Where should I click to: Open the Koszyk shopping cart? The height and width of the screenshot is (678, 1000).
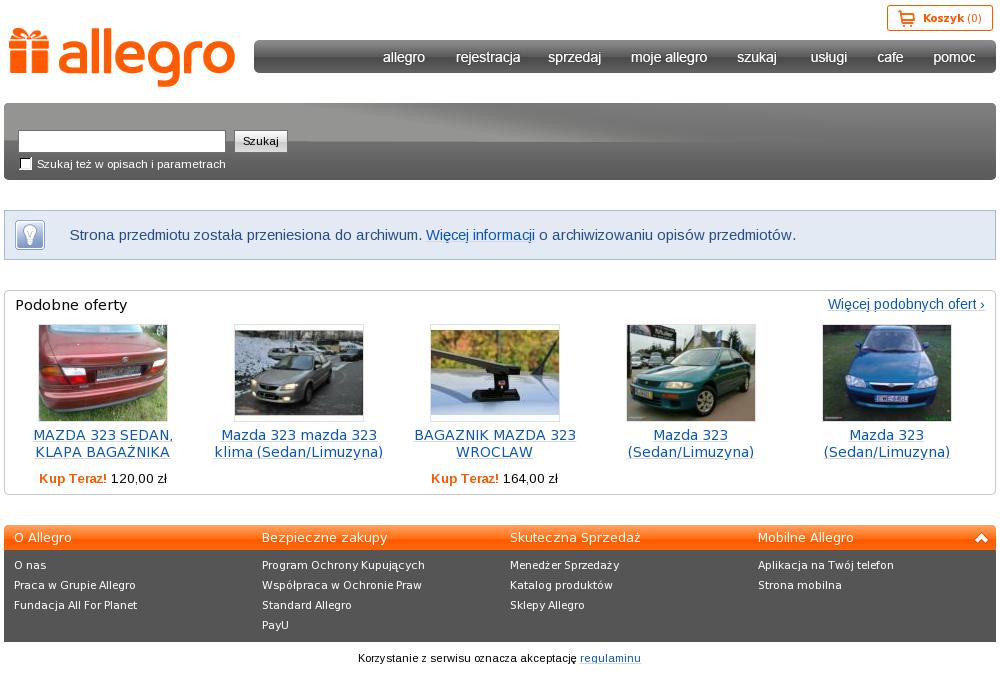(939, 18)
